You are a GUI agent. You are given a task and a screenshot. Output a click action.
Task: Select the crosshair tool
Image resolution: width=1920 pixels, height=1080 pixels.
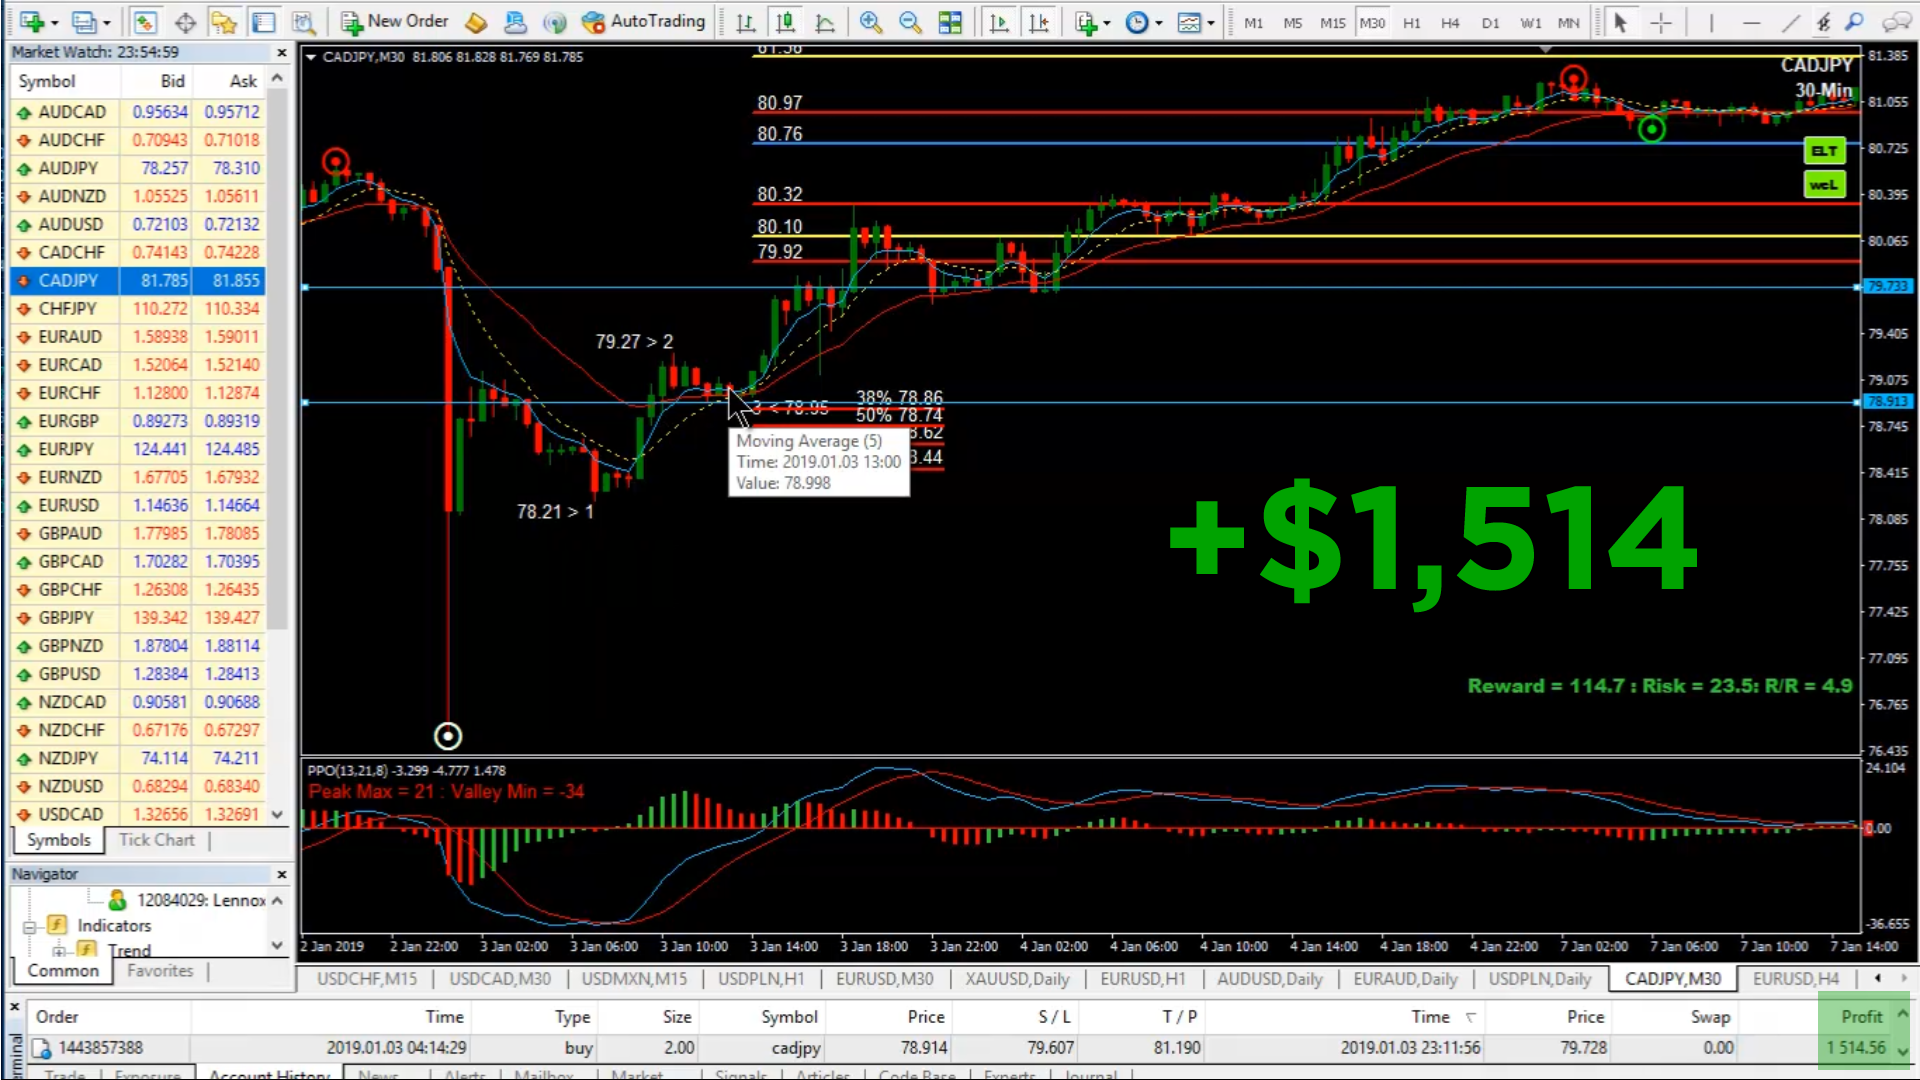1661,22
